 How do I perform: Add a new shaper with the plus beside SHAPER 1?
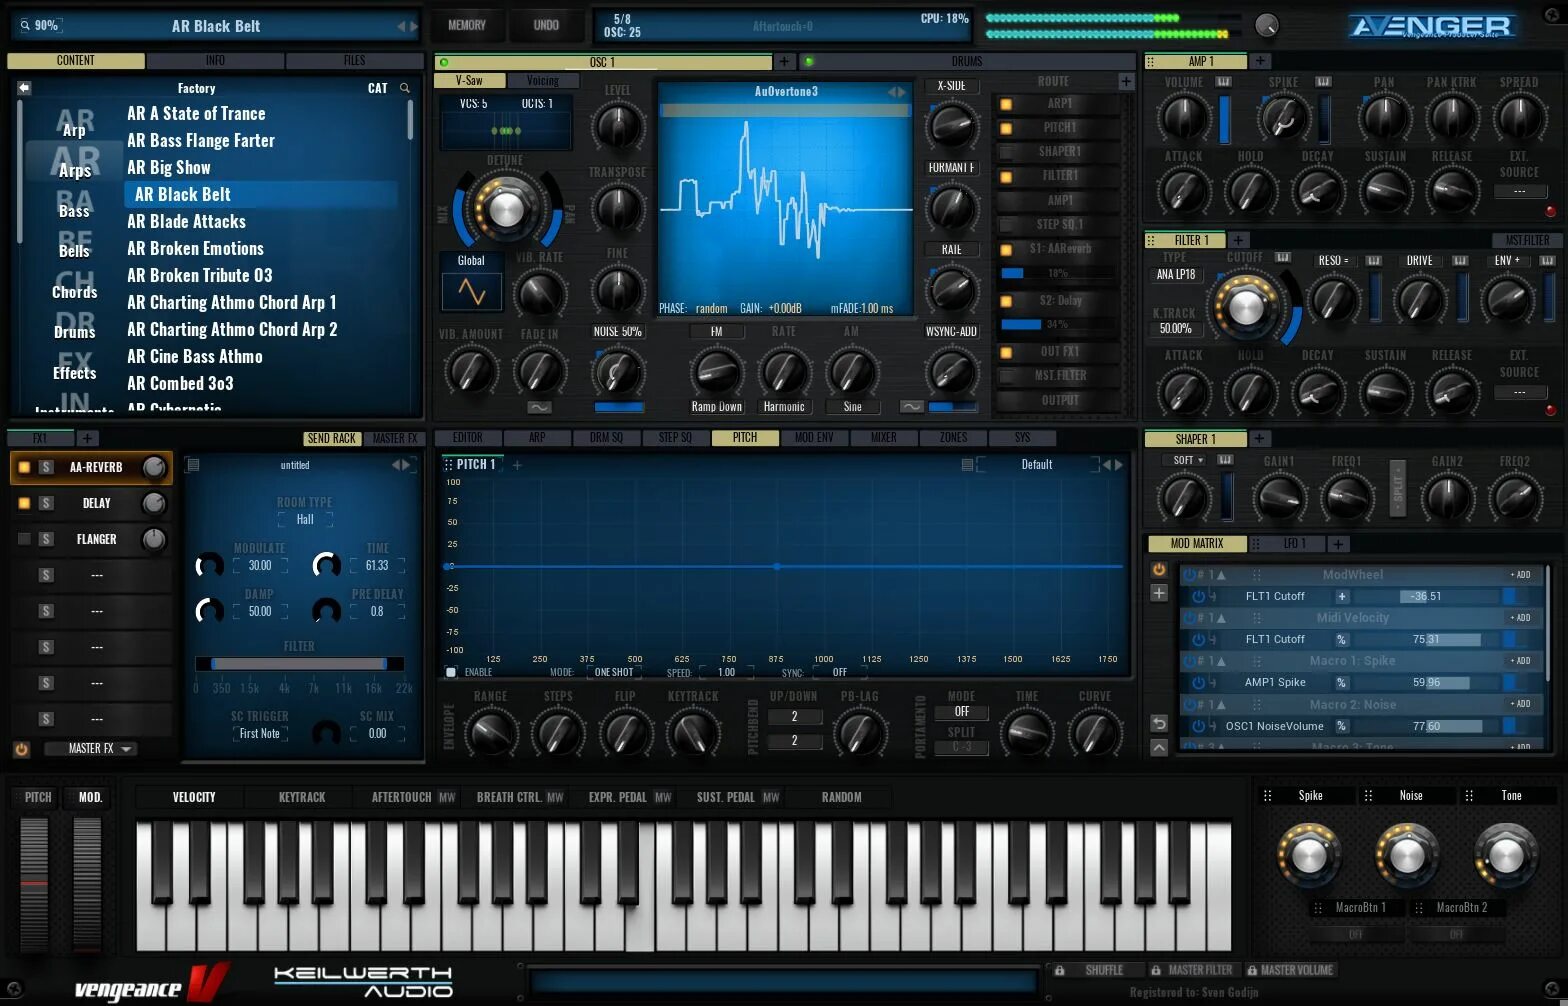pyautogui.click(x=1260, y=439)
